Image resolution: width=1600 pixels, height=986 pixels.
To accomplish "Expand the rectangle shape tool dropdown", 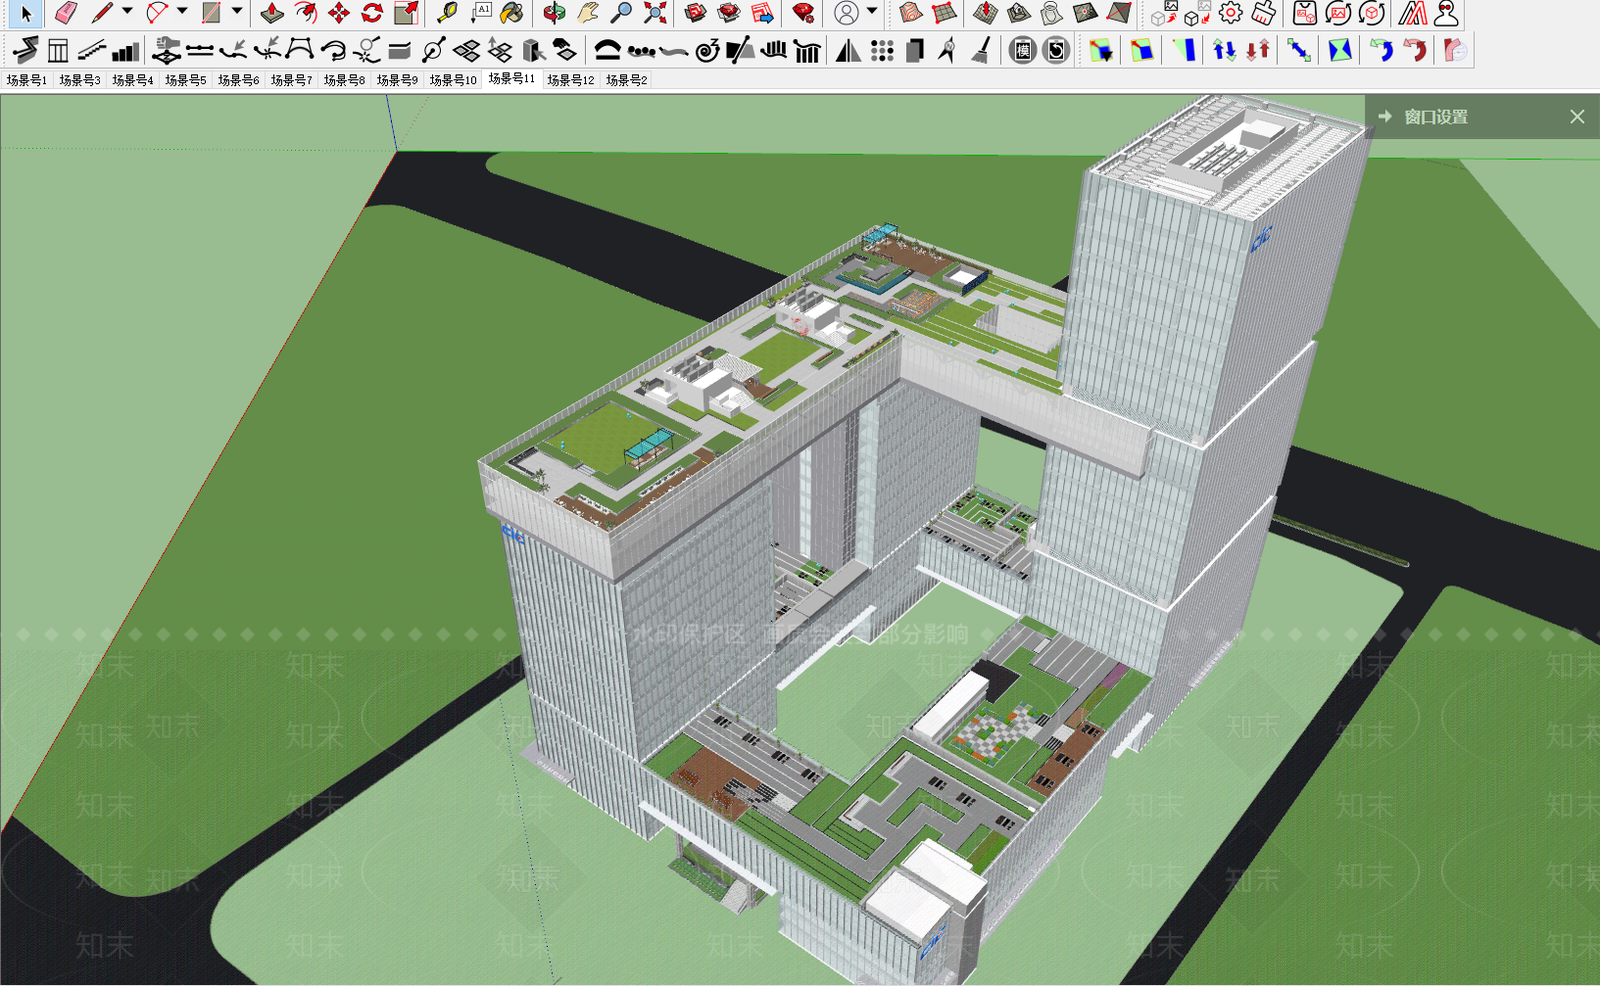I will pos(237,12).
